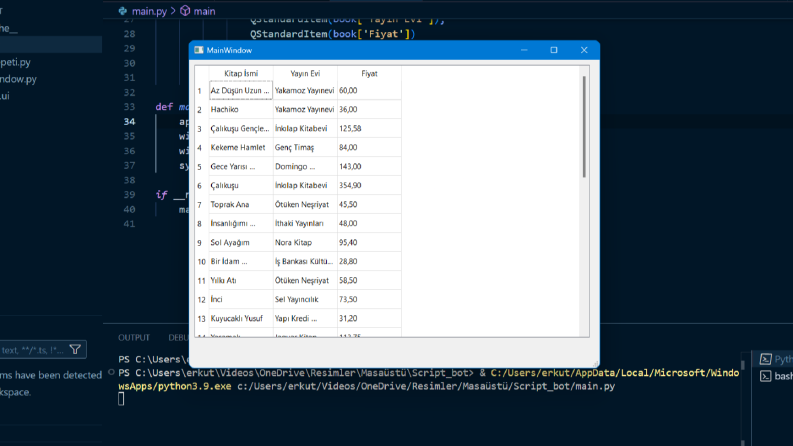Viewport: 793px width, 446px height.
Task: Click main in the breadcrumb path
Action: (204, 11)
